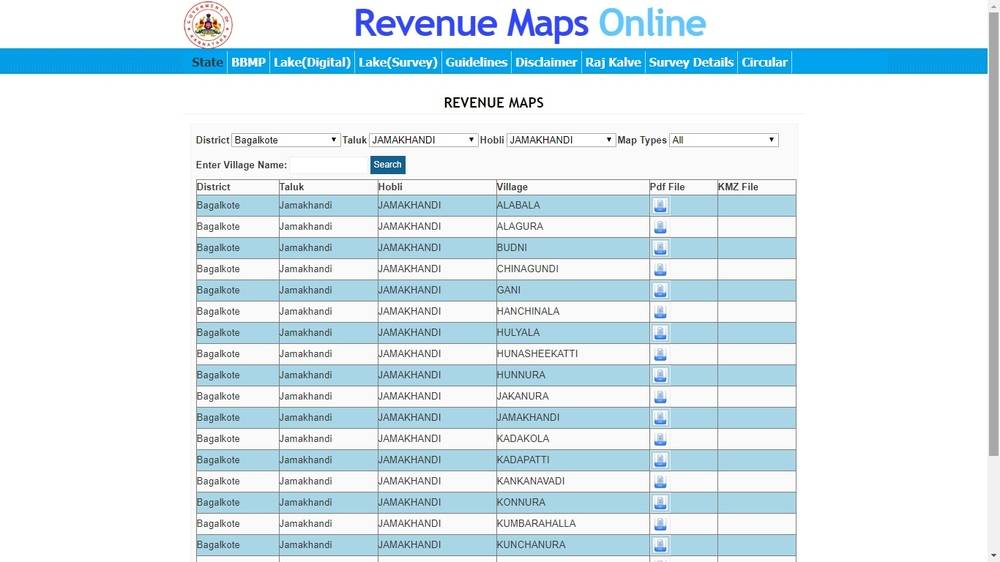Click the Revenue Maps Online title
Image resolution: width=1000 pixels, height=562 pixels.
pyautogui.click(x=530, y=24)
